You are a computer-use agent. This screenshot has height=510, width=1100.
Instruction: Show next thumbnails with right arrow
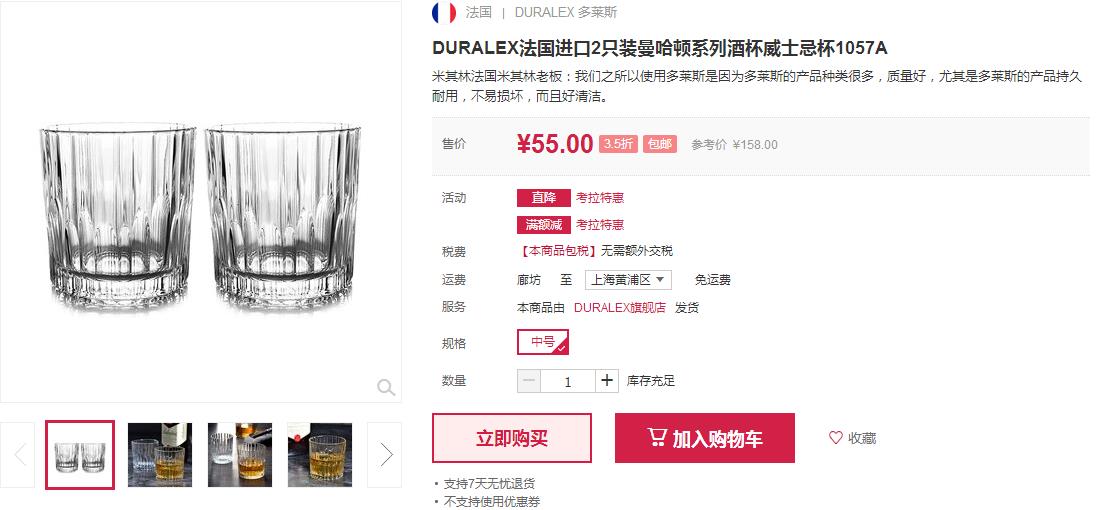(385, 455)
